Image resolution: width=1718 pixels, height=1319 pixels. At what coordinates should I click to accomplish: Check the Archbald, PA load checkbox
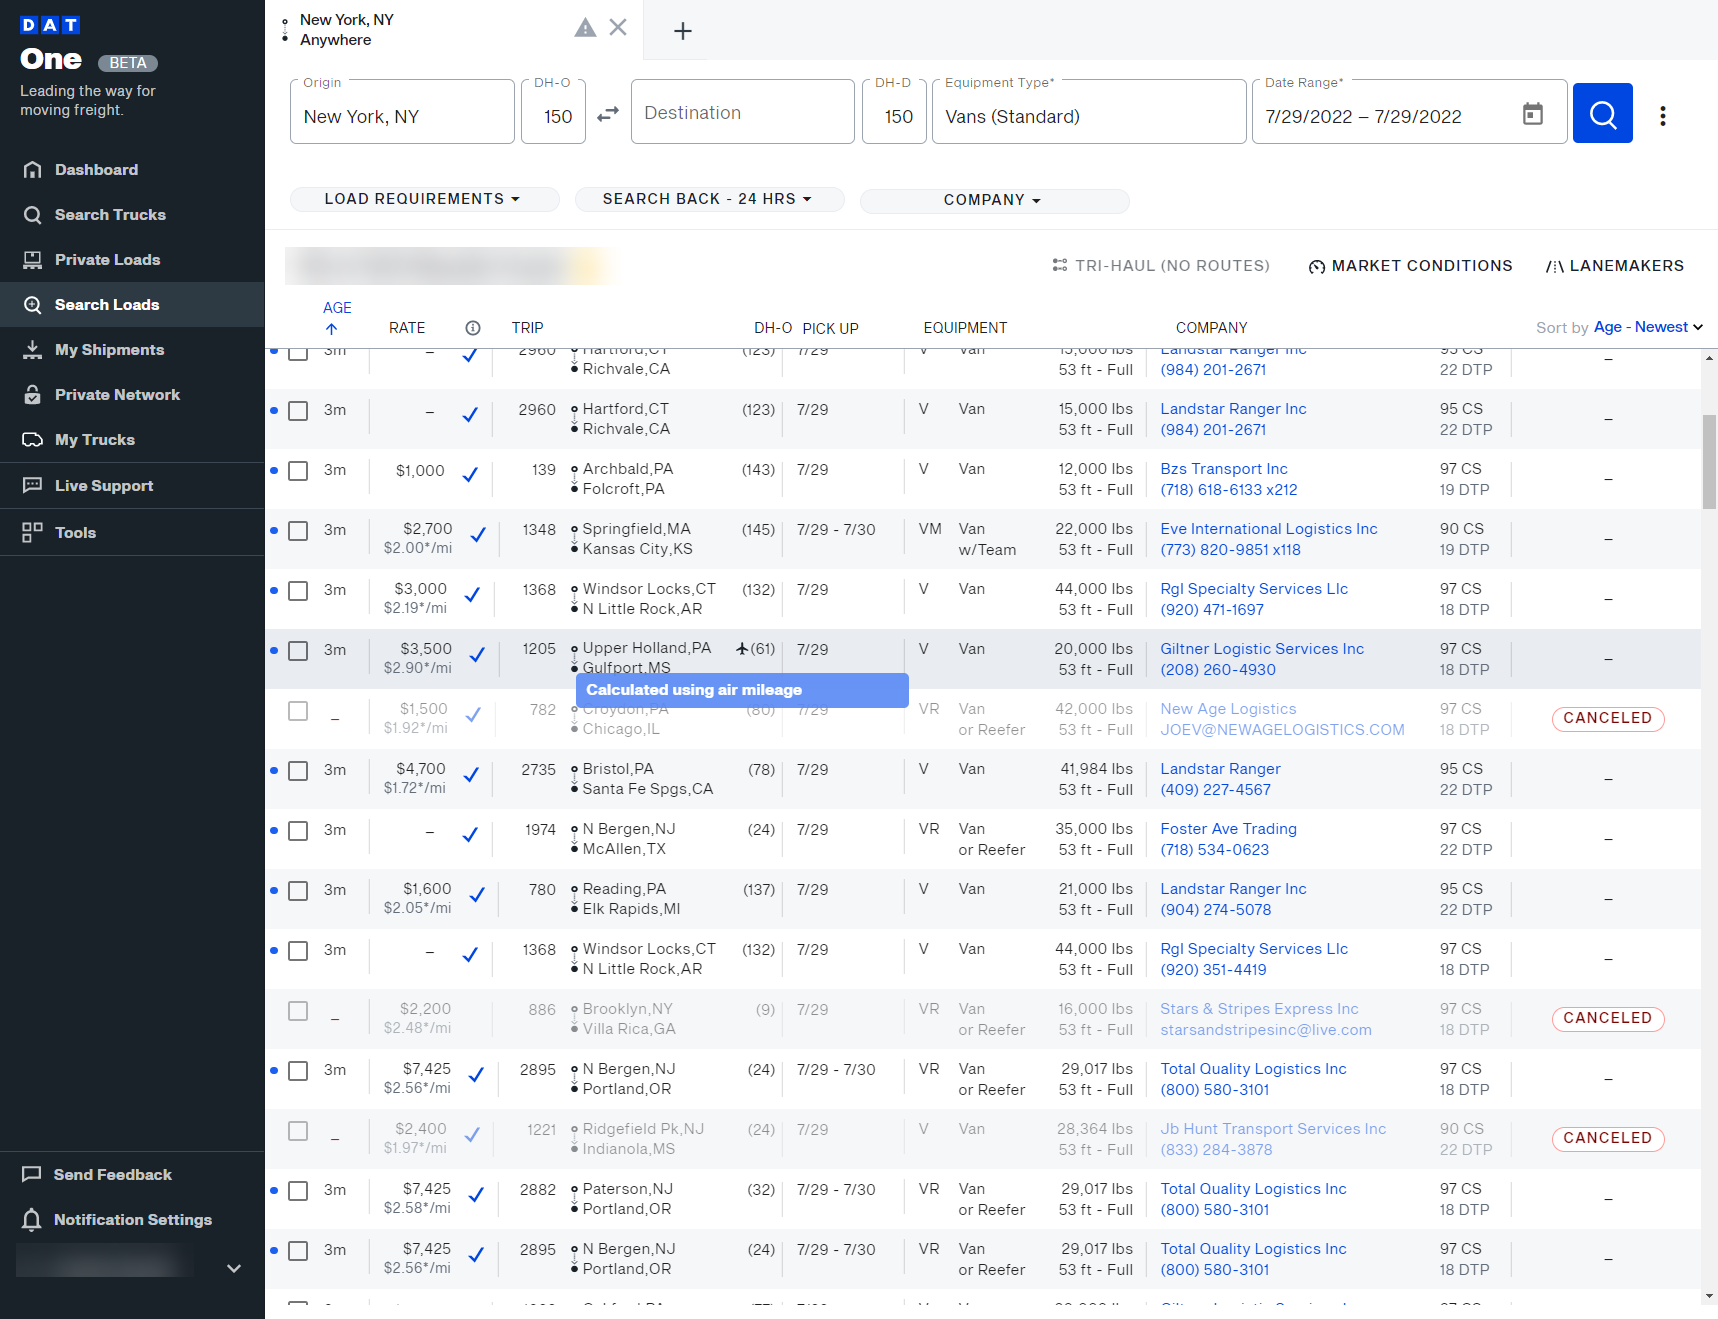[x=298, y=471]
